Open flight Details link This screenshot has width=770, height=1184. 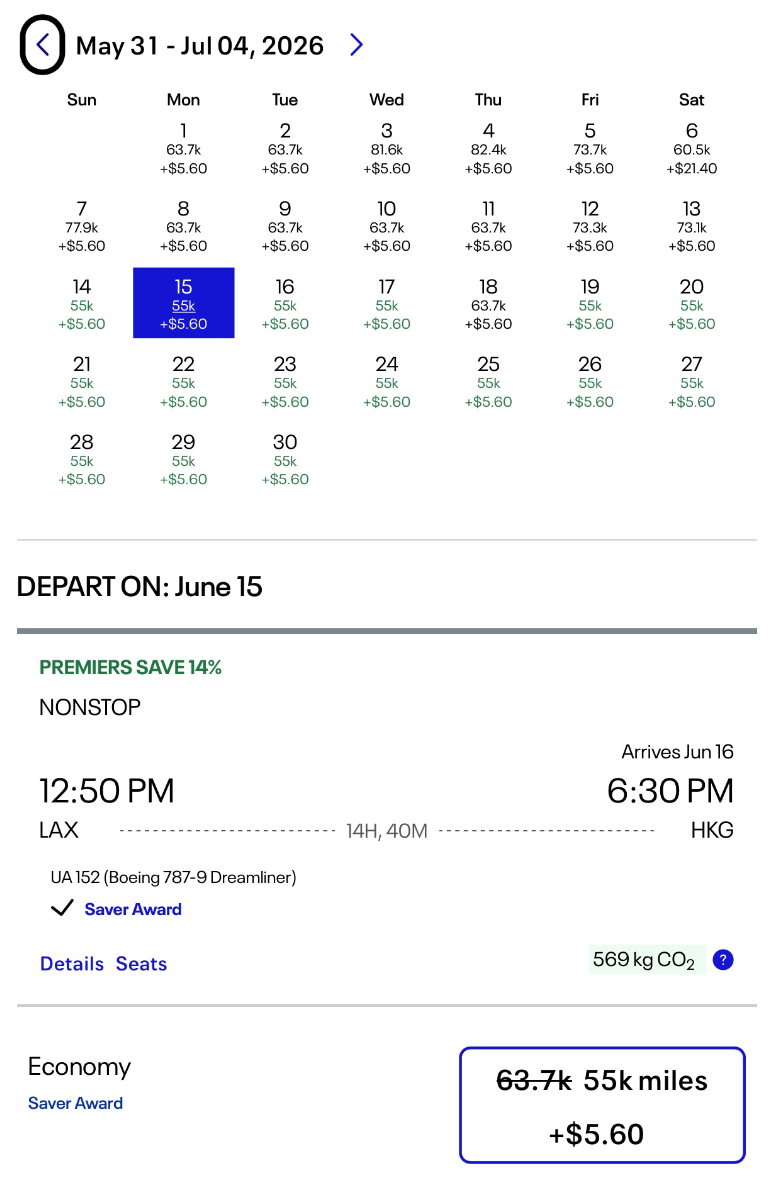point(72,964)
